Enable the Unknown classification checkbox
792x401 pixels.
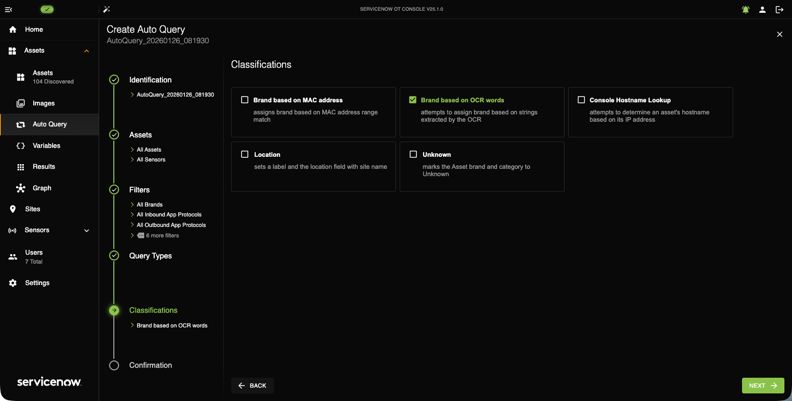pos(413,154)
